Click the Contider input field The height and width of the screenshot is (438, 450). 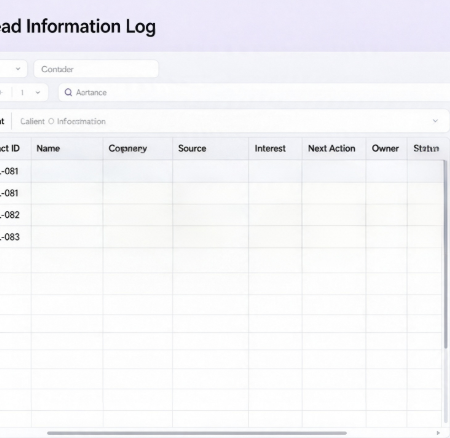point(96,69)
